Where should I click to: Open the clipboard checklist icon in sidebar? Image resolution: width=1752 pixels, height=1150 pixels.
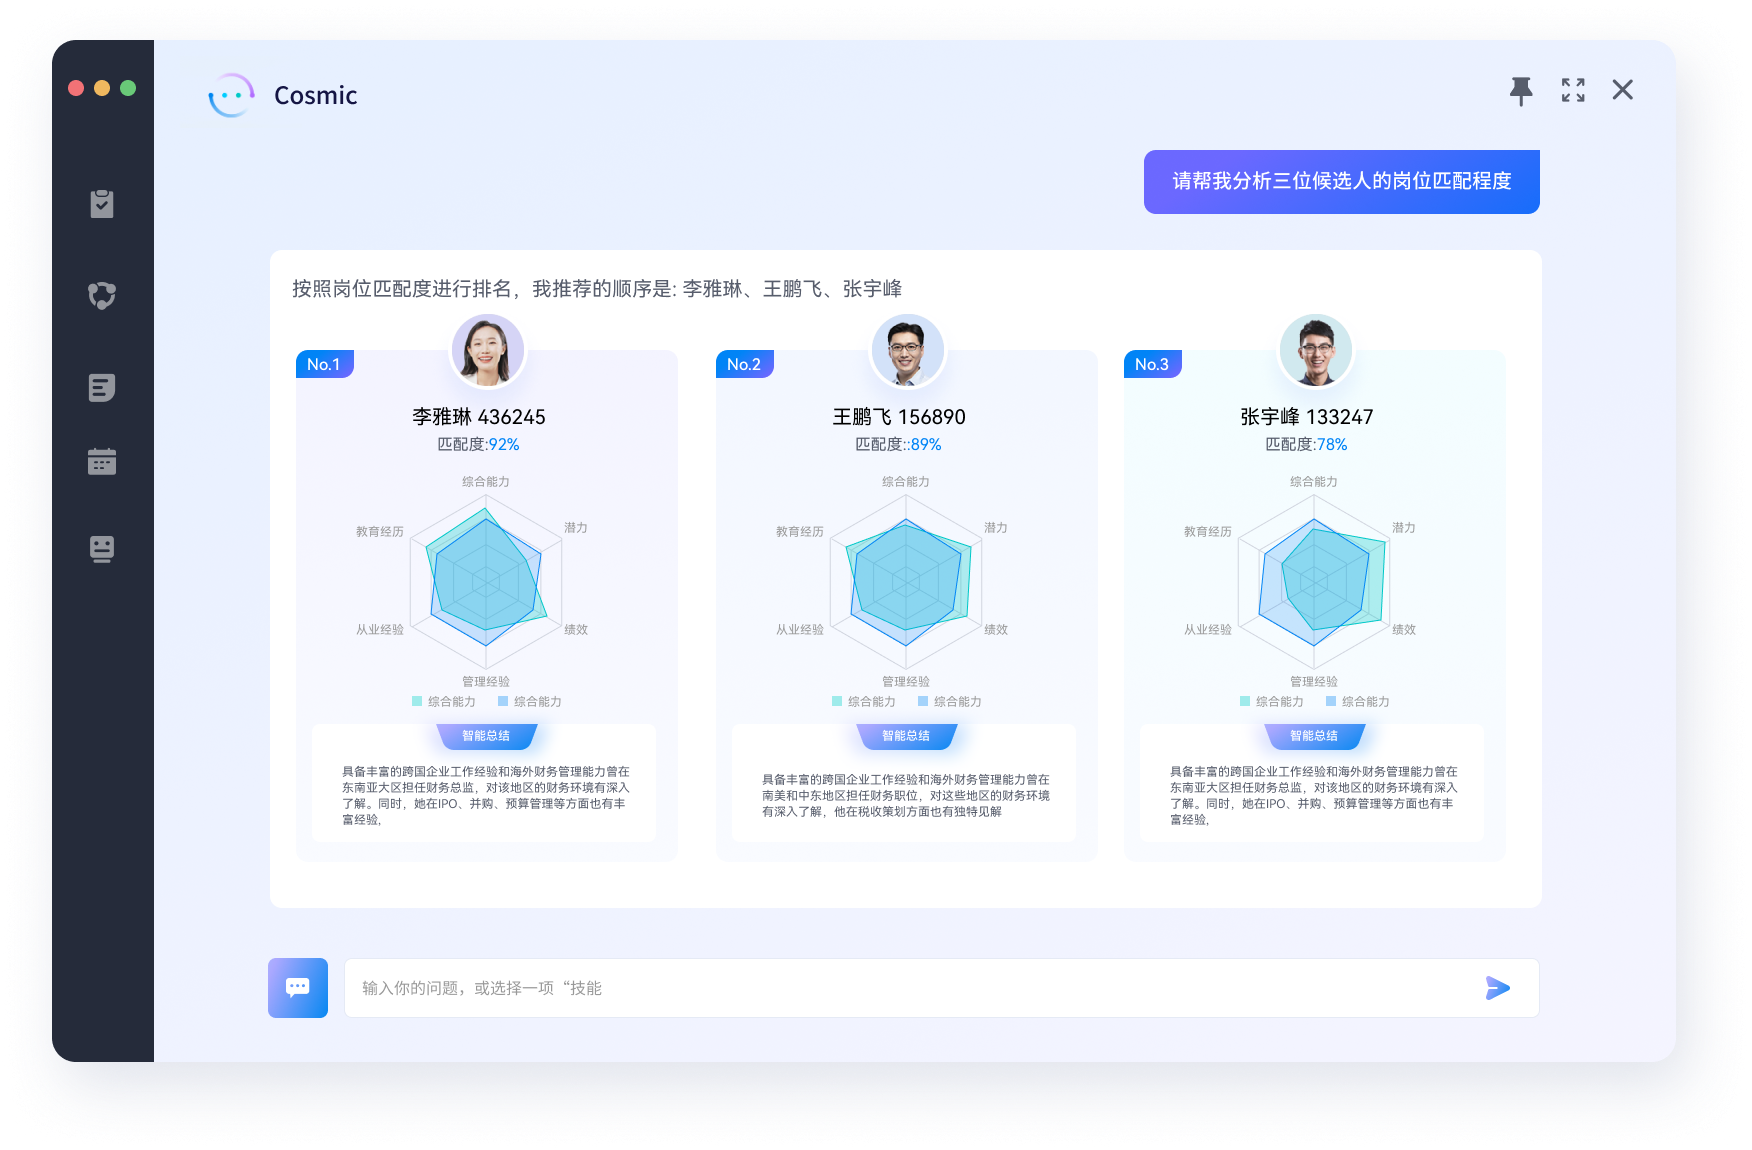coord(102,204)
